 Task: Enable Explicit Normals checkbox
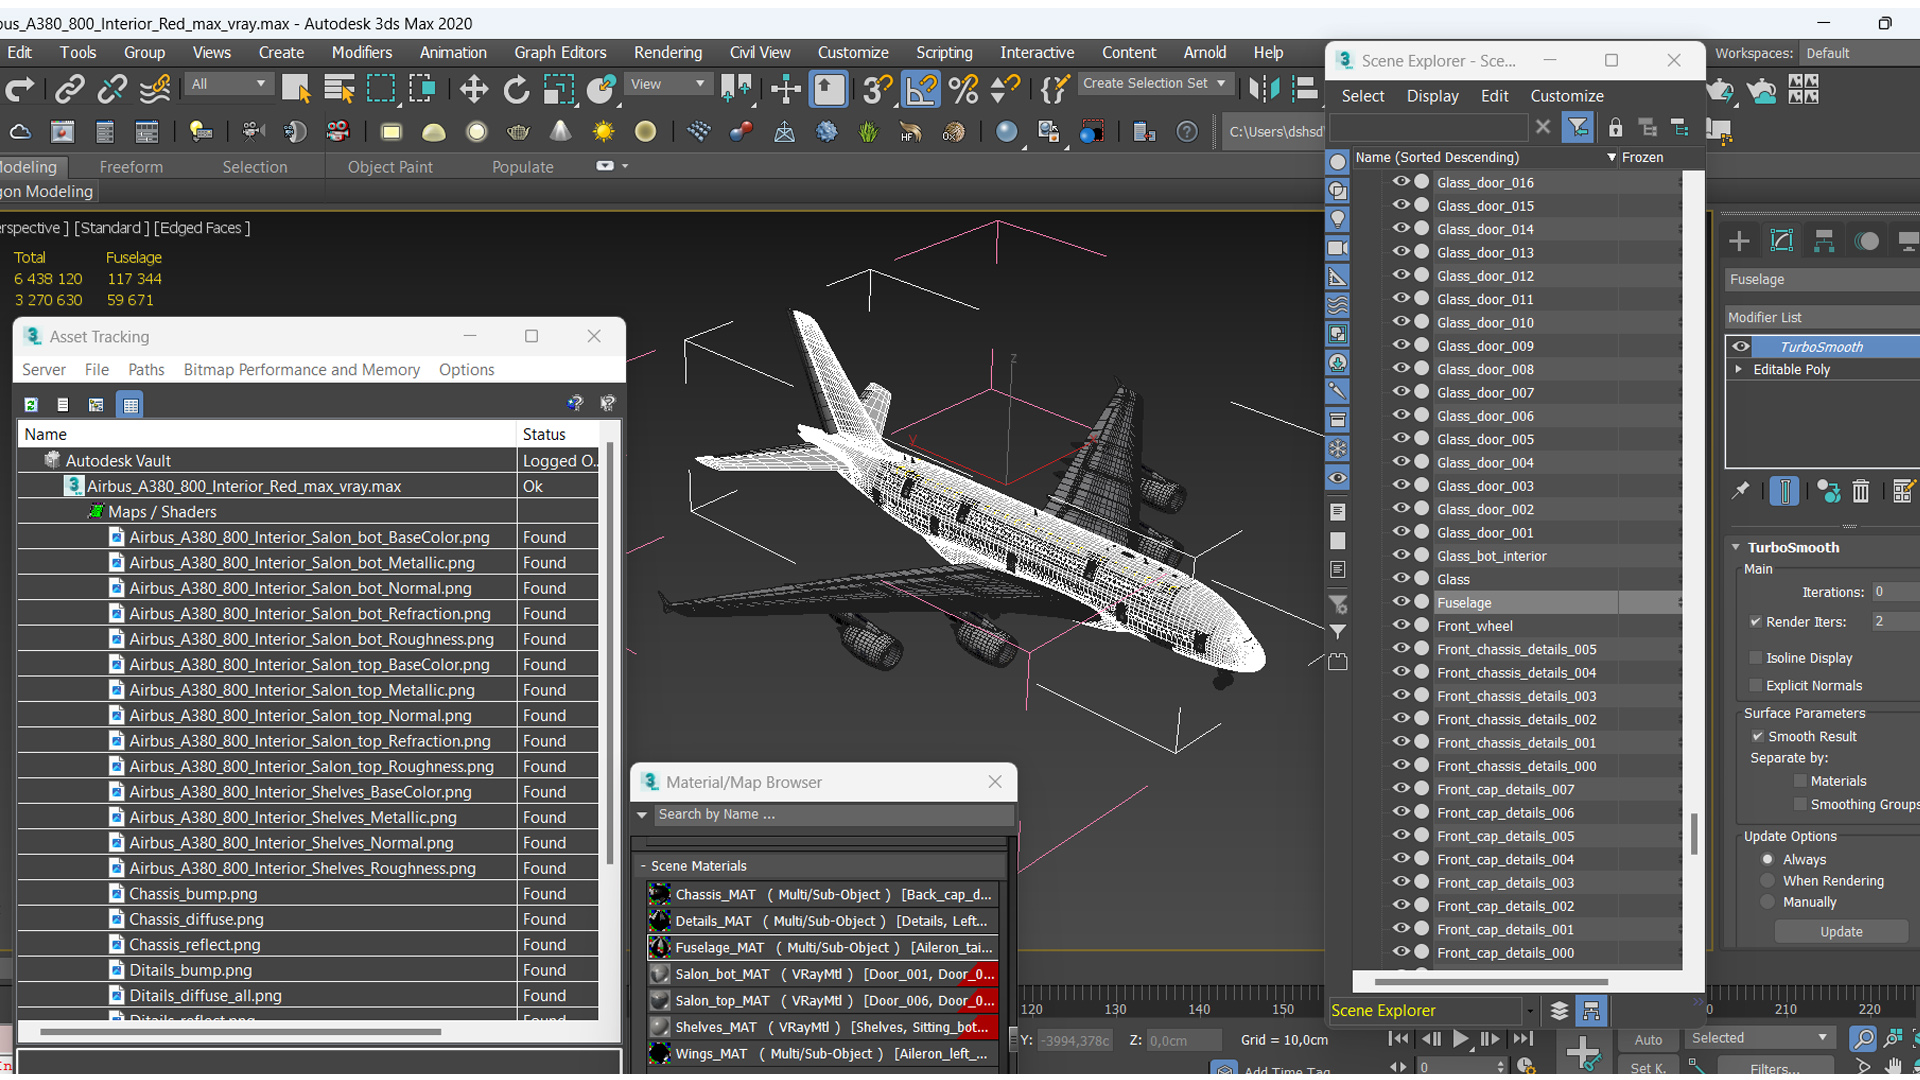coord(1755,685)
